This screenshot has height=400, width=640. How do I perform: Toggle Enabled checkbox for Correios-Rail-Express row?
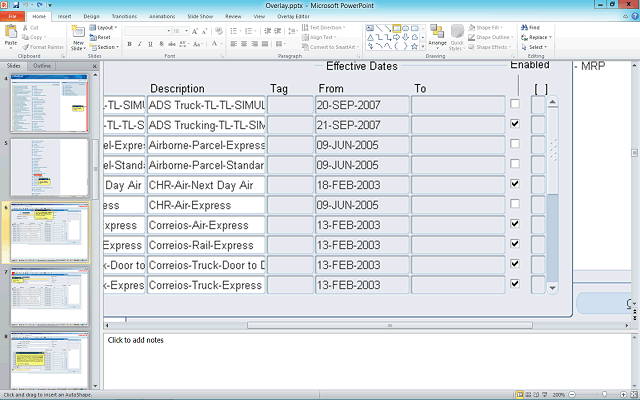514,244
